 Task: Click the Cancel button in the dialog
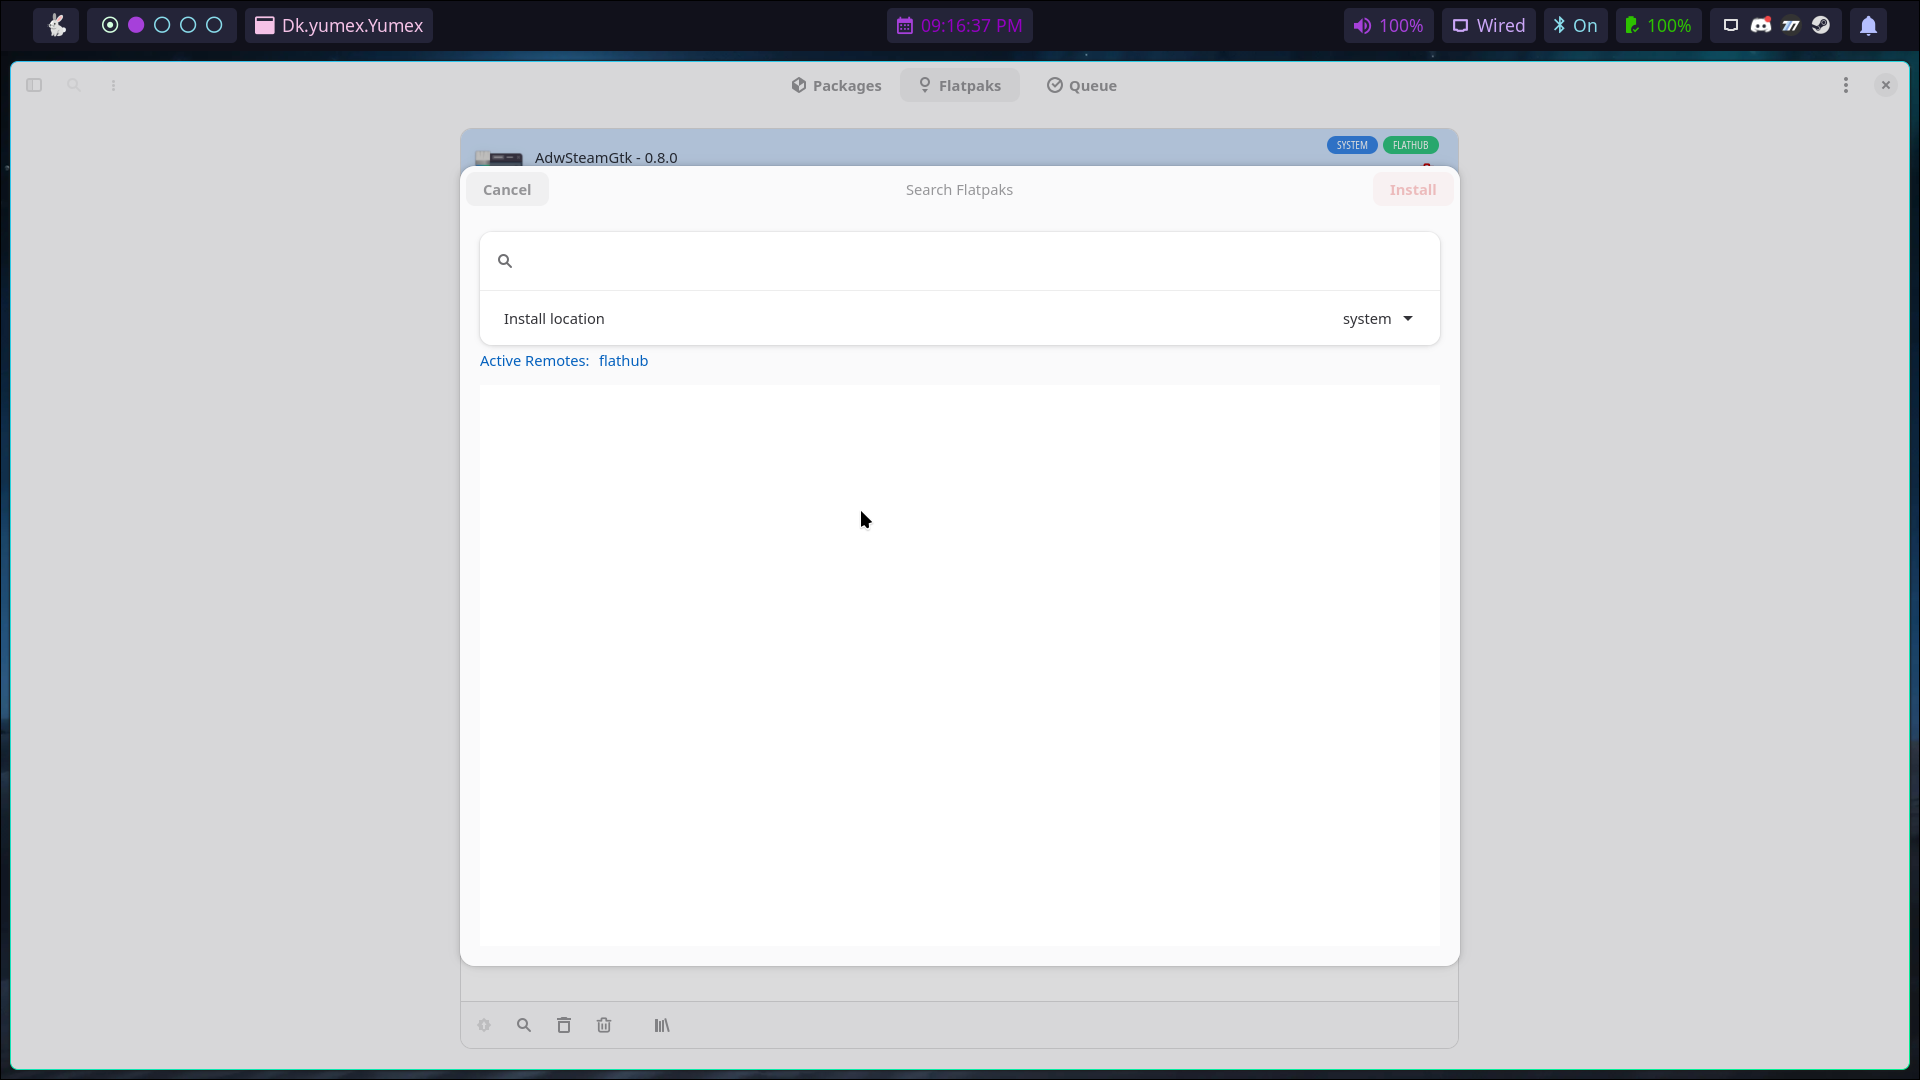click(507, 190)
